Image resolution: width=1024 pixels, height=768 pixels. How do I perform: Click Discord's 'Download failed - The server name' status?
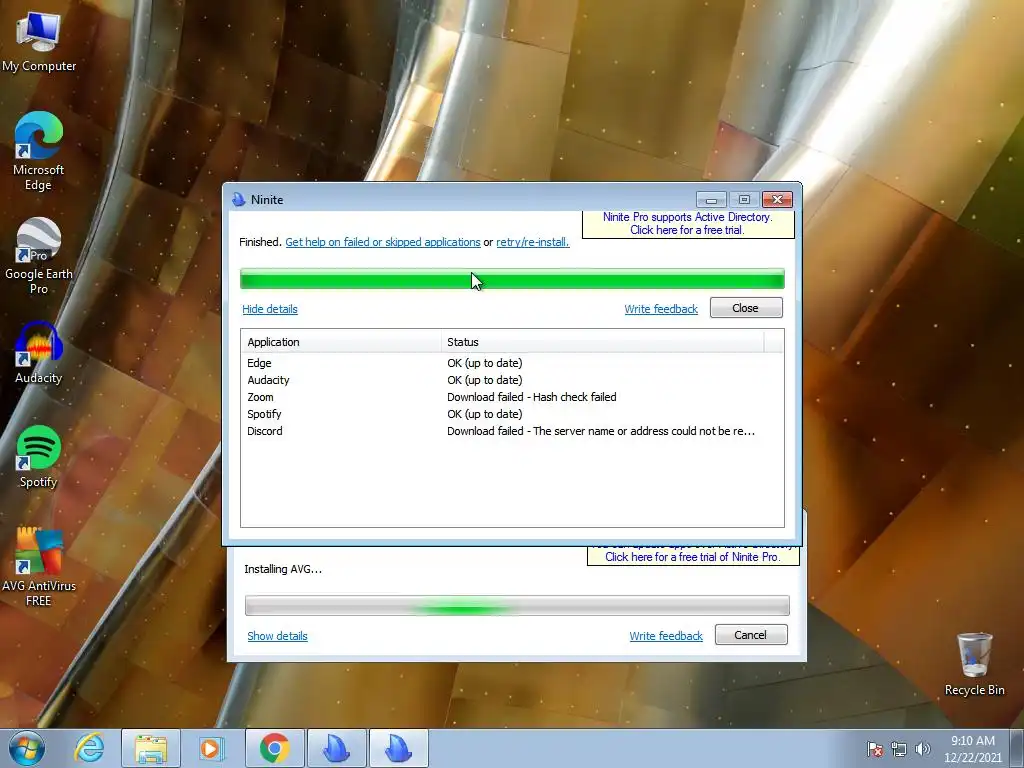(x=601, y=431)
